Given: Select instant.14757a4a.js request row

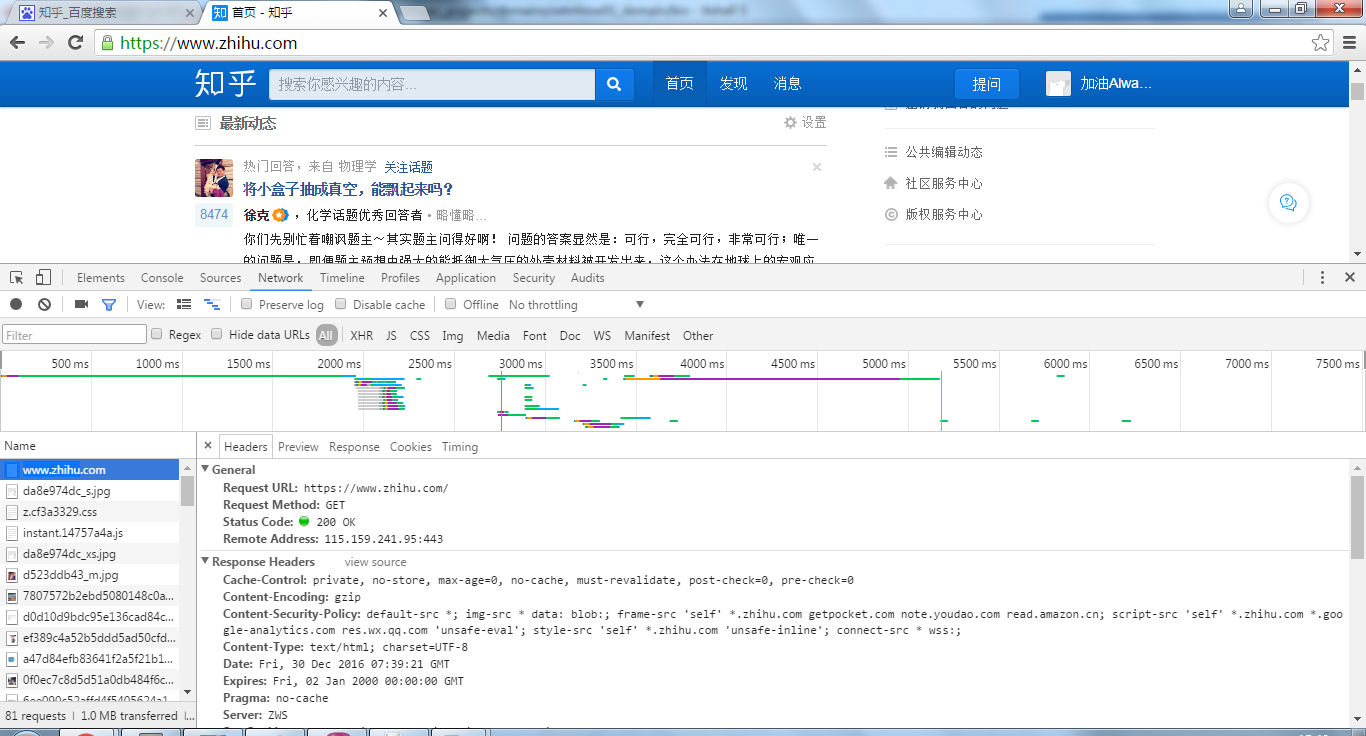Looking at the screenshot, I should 90,533.
